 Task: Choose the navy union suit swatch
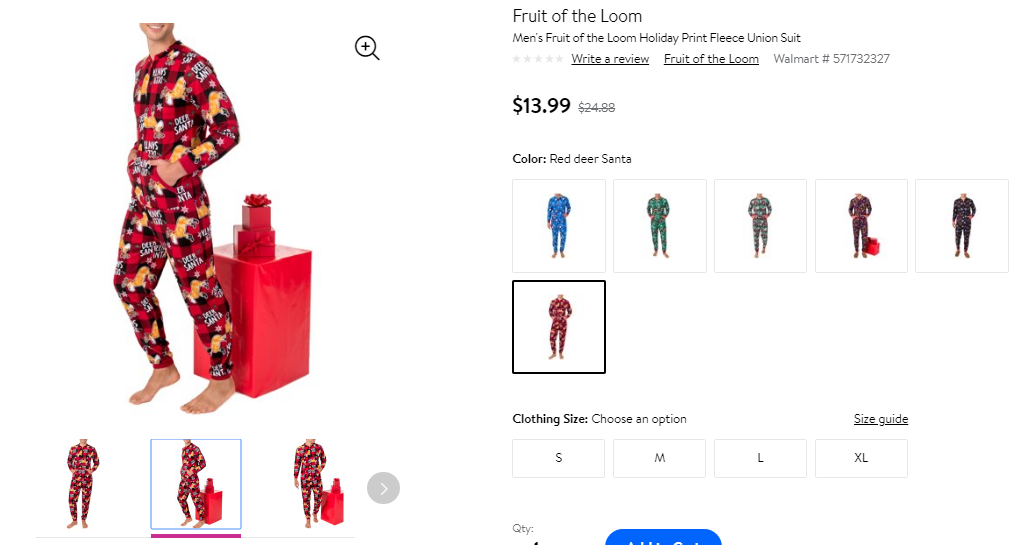tap(962, 225)
